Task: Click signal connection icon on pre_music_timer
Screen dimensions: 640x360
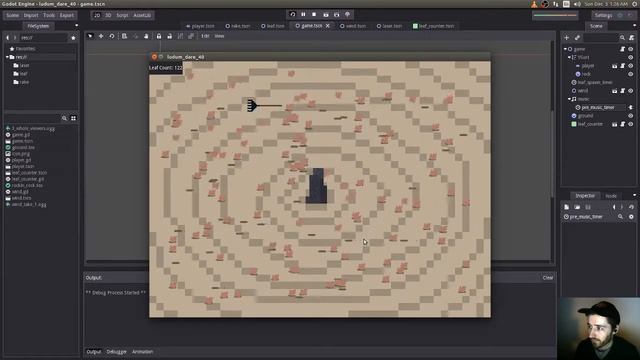Action: tap(631, 107)
